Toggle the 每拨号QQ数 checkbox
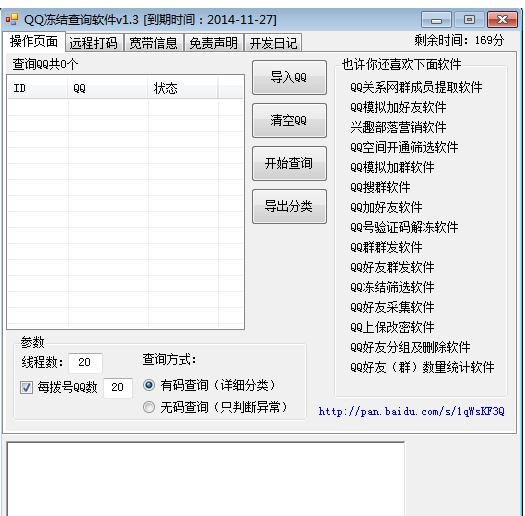Viewport: 525px width, 516px height. [x=26, y=388]
